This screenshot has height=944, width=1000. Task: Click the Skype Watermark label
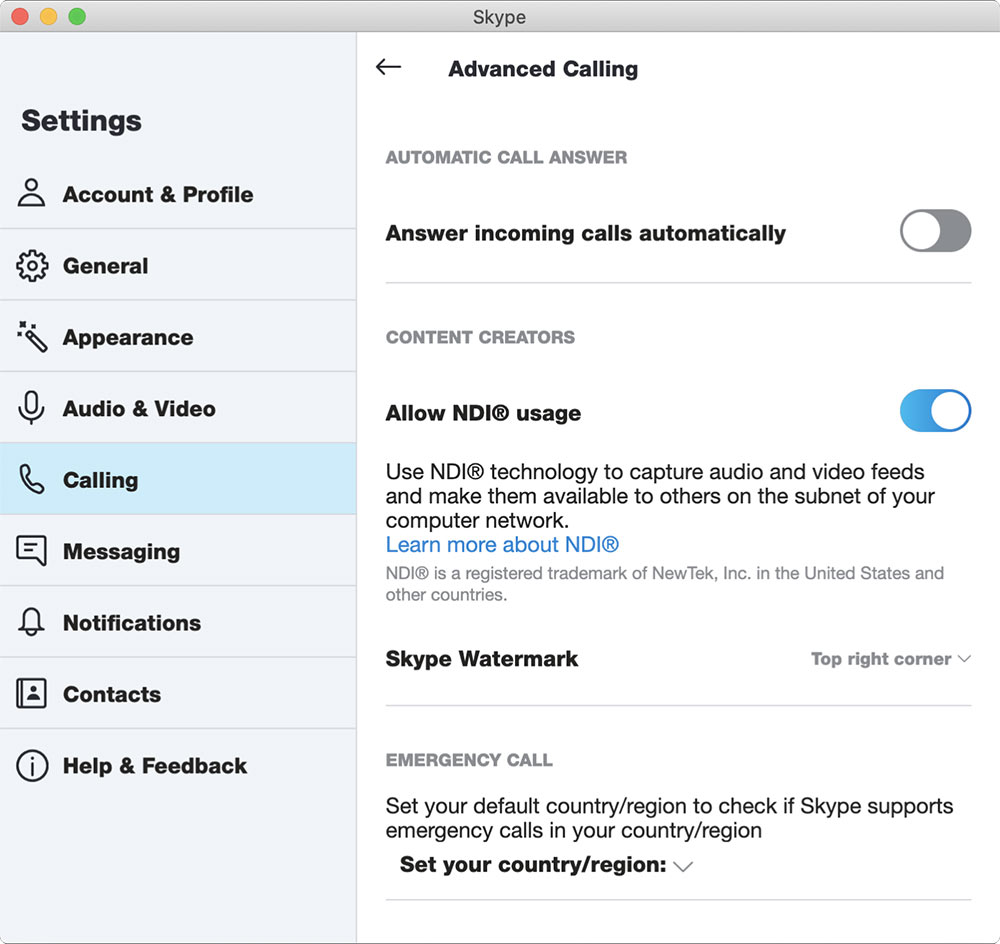tap(482, 659)
